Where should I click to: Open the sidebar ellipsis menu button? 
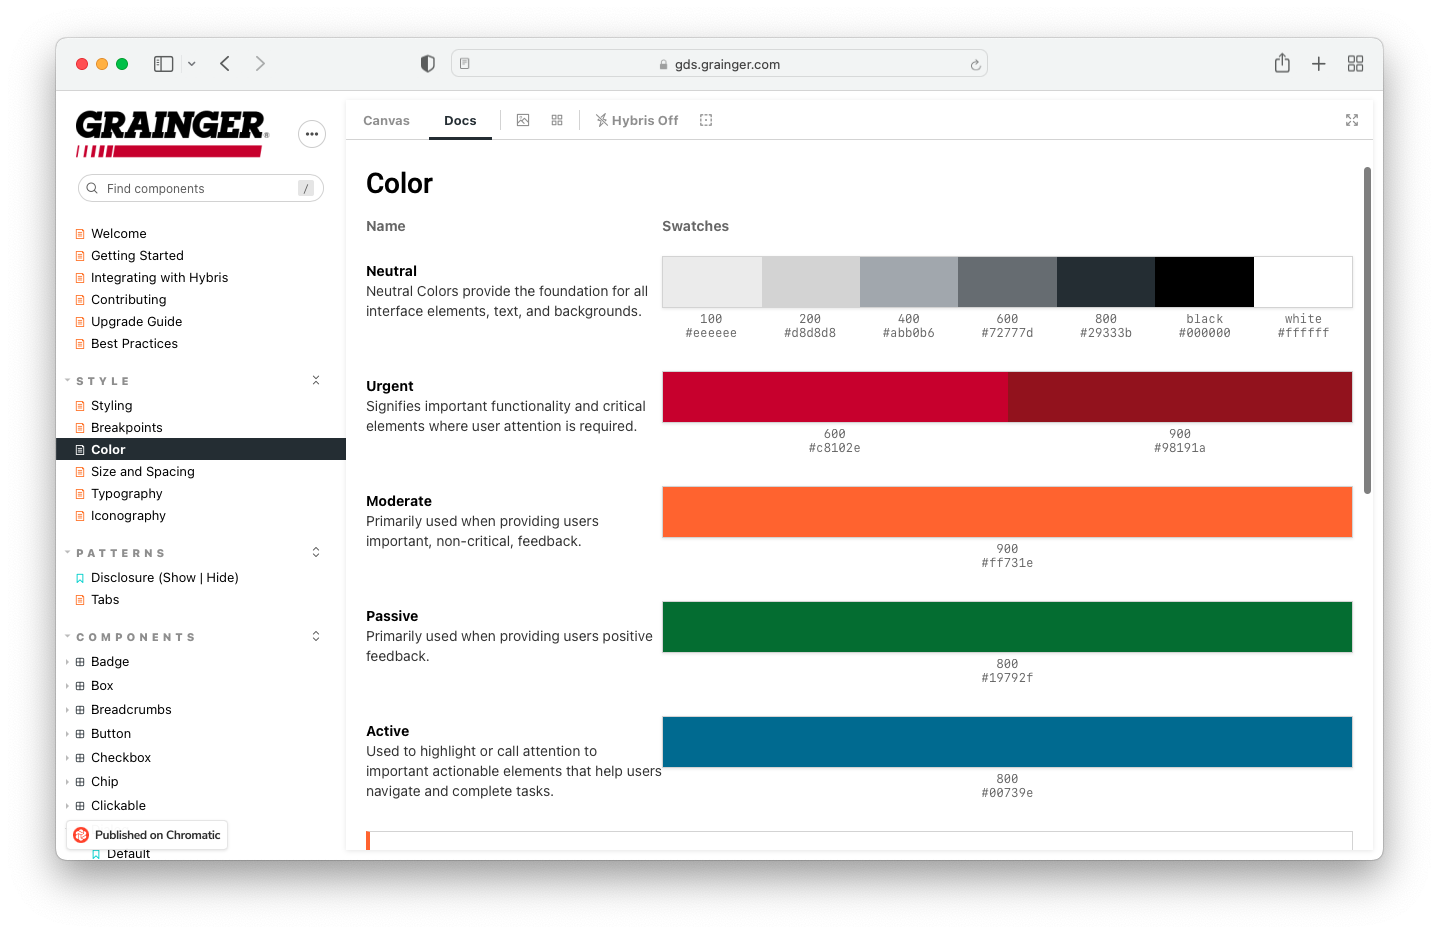click(312, 134)
